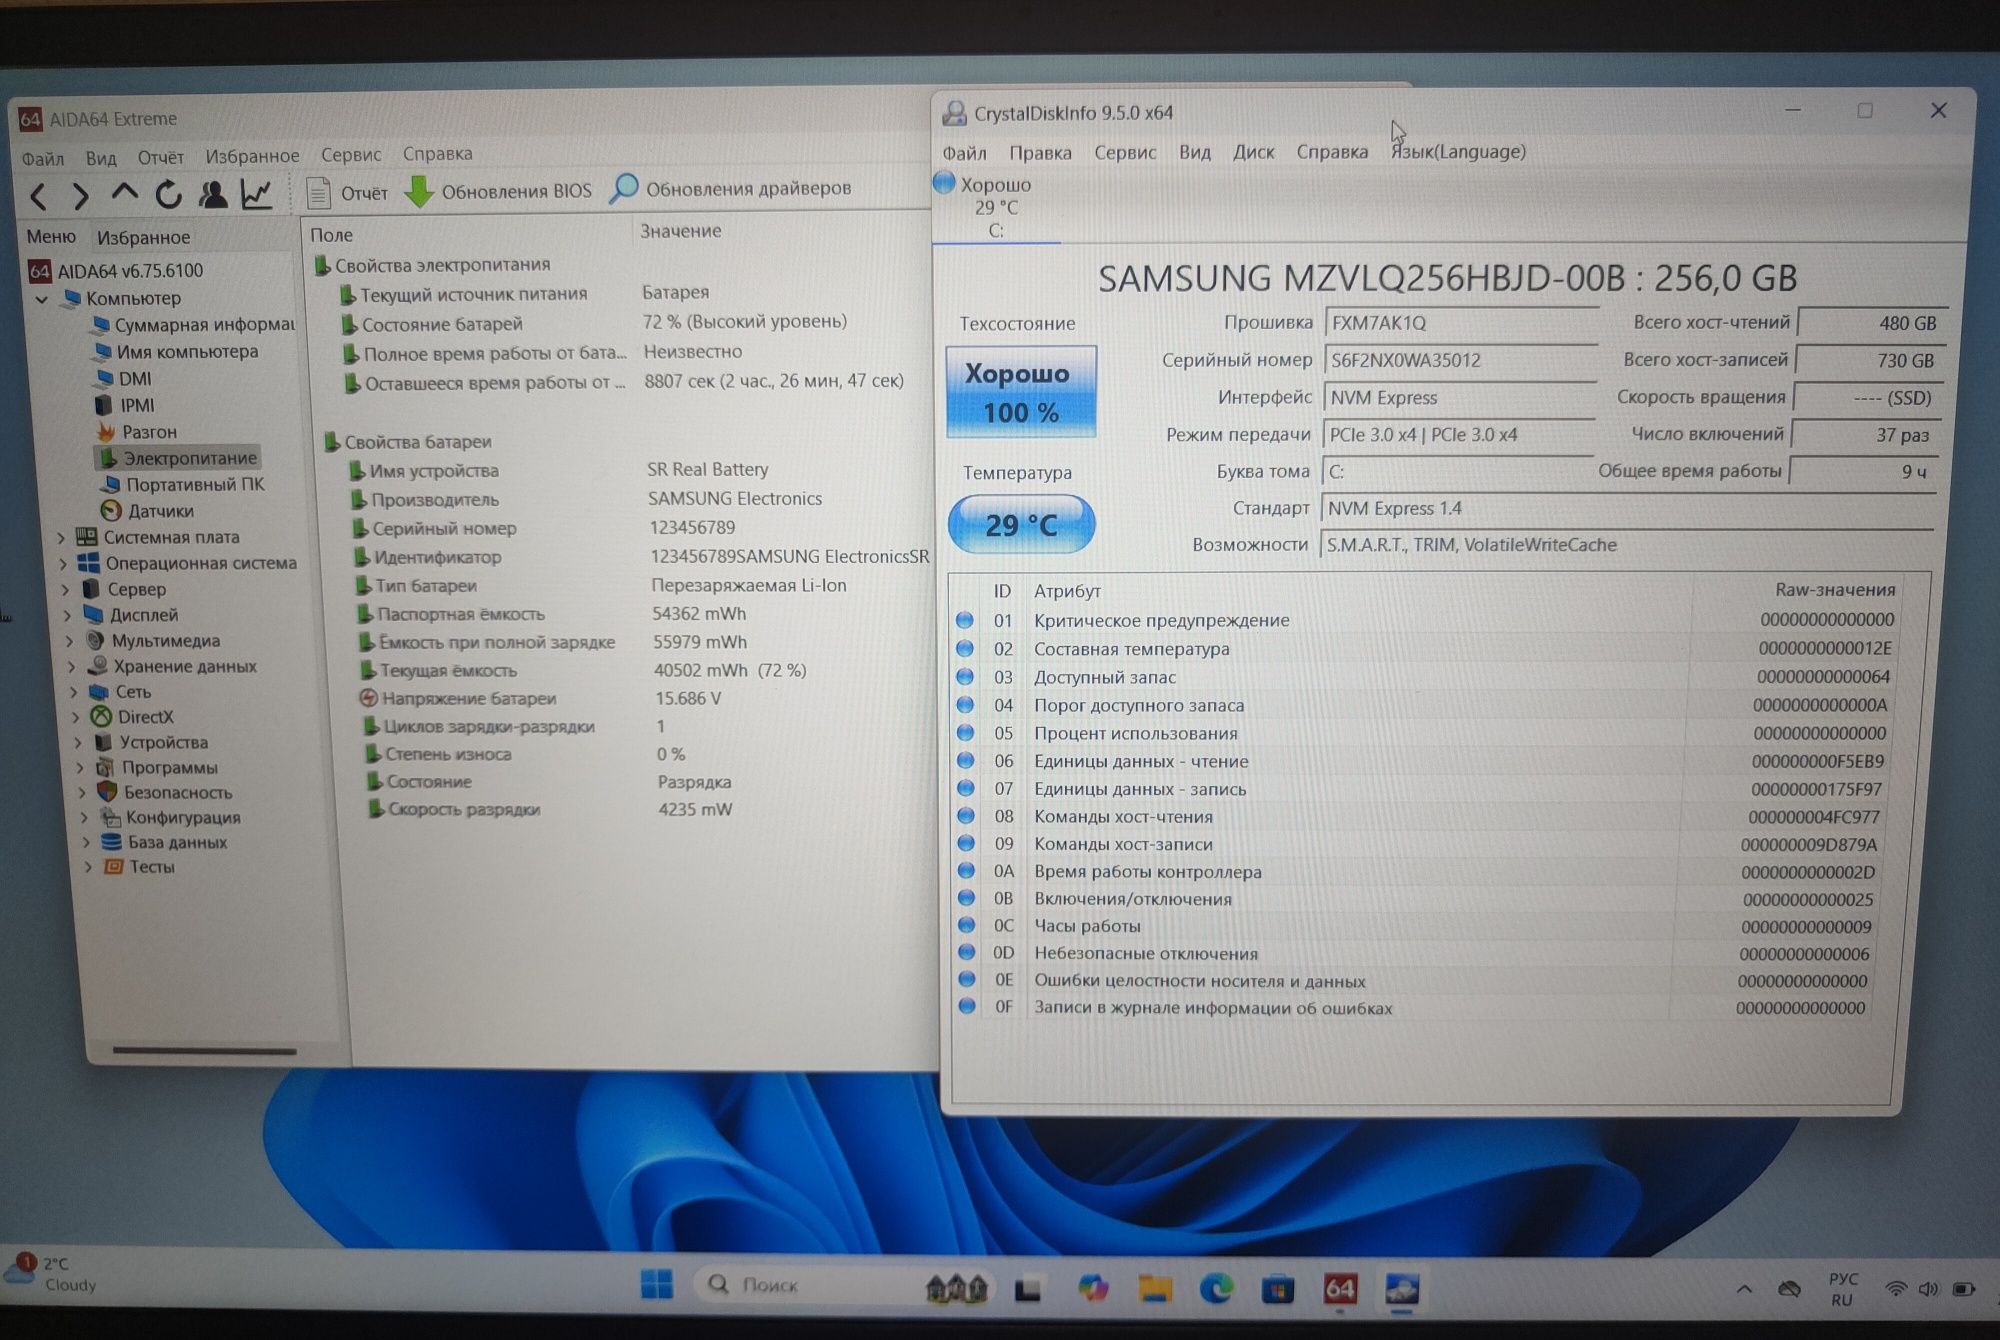Switch to Меню tab in AIDA64 sidebar
2000x1340 pixels.
click(x=51, y=237)
